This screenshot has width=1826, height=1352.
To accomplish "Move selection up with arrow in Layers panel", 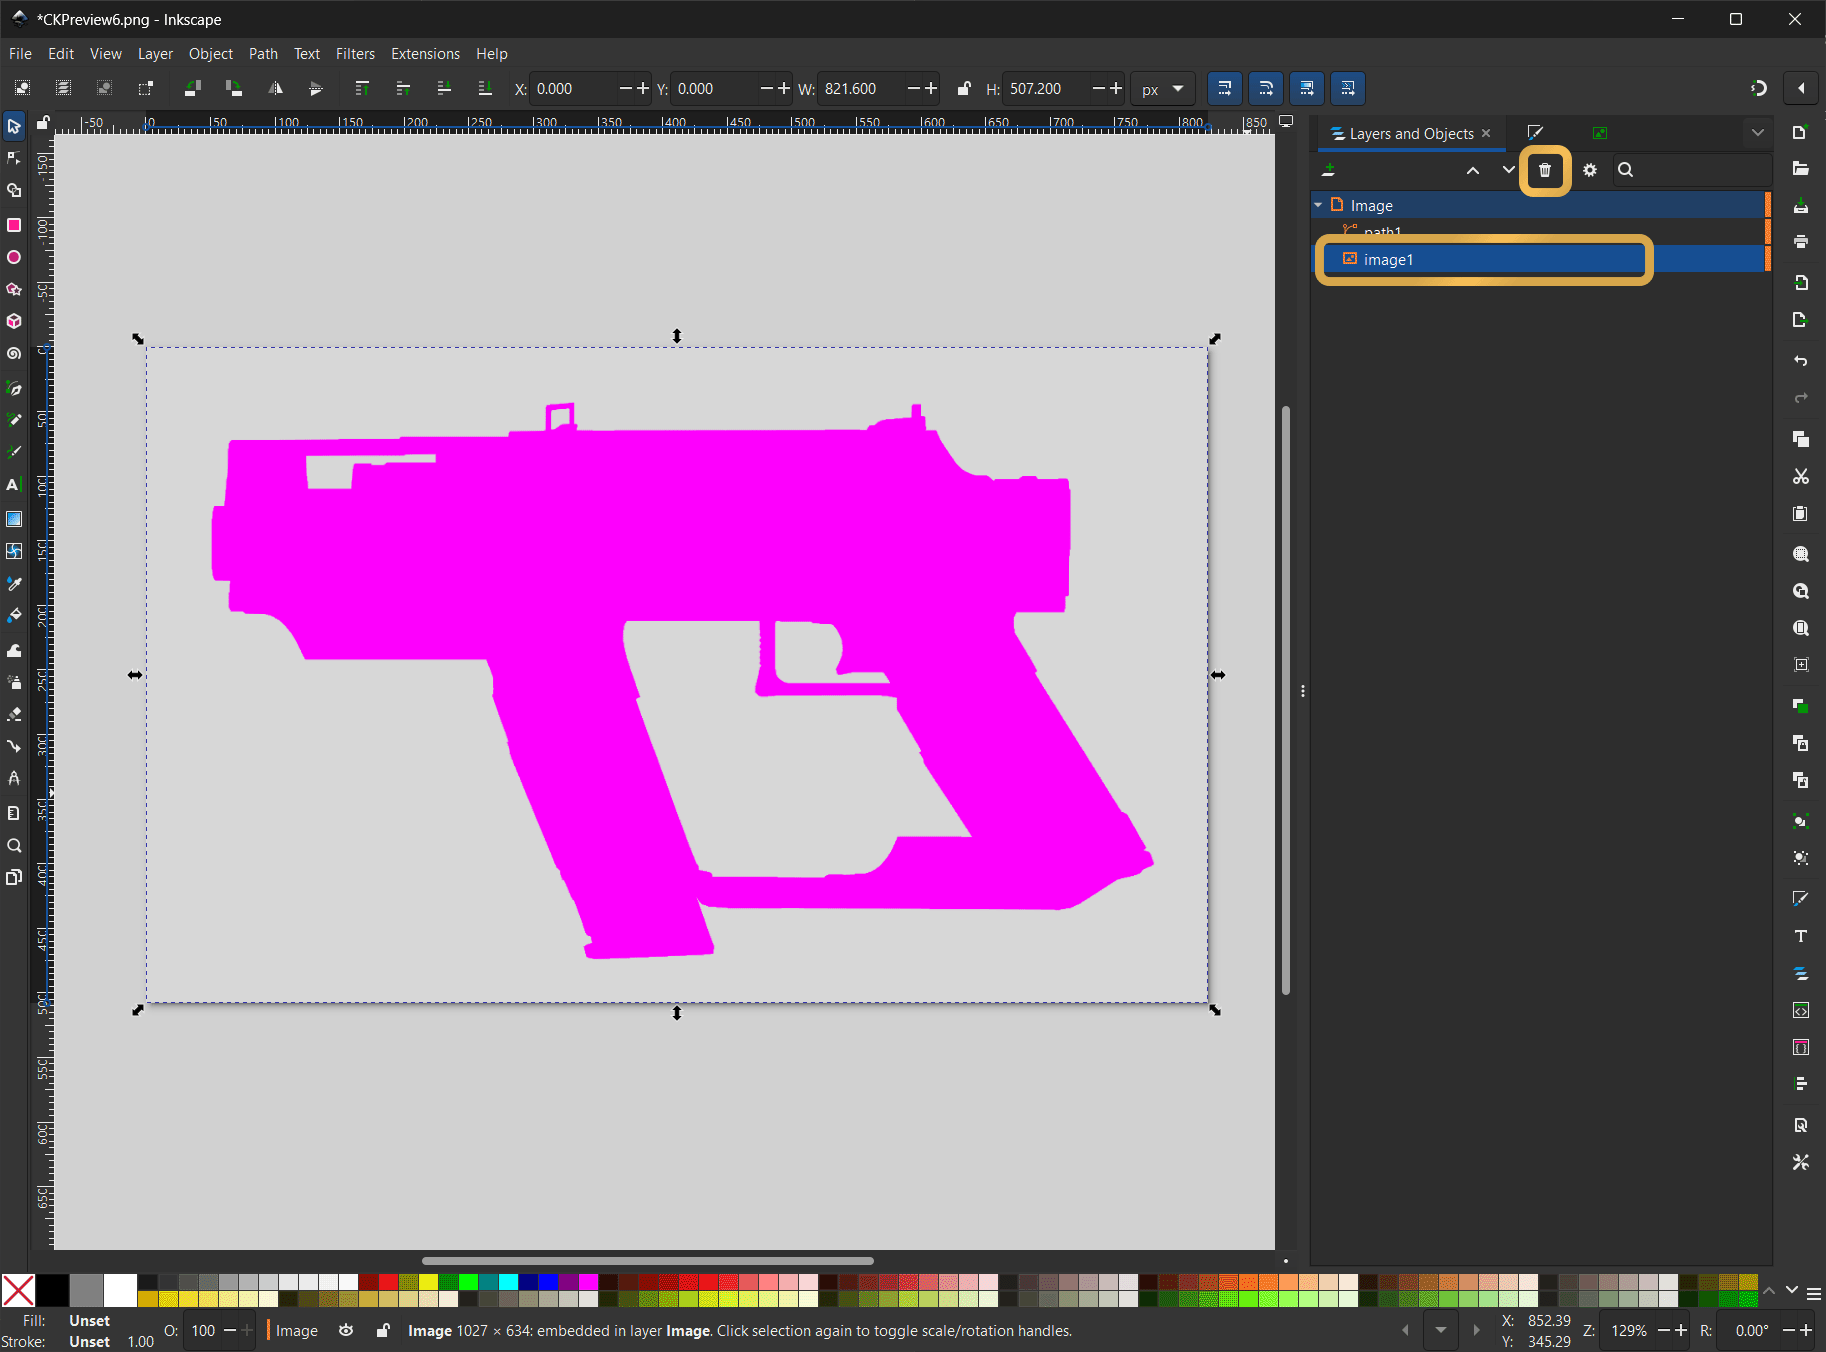I will tap(1473, 170).
